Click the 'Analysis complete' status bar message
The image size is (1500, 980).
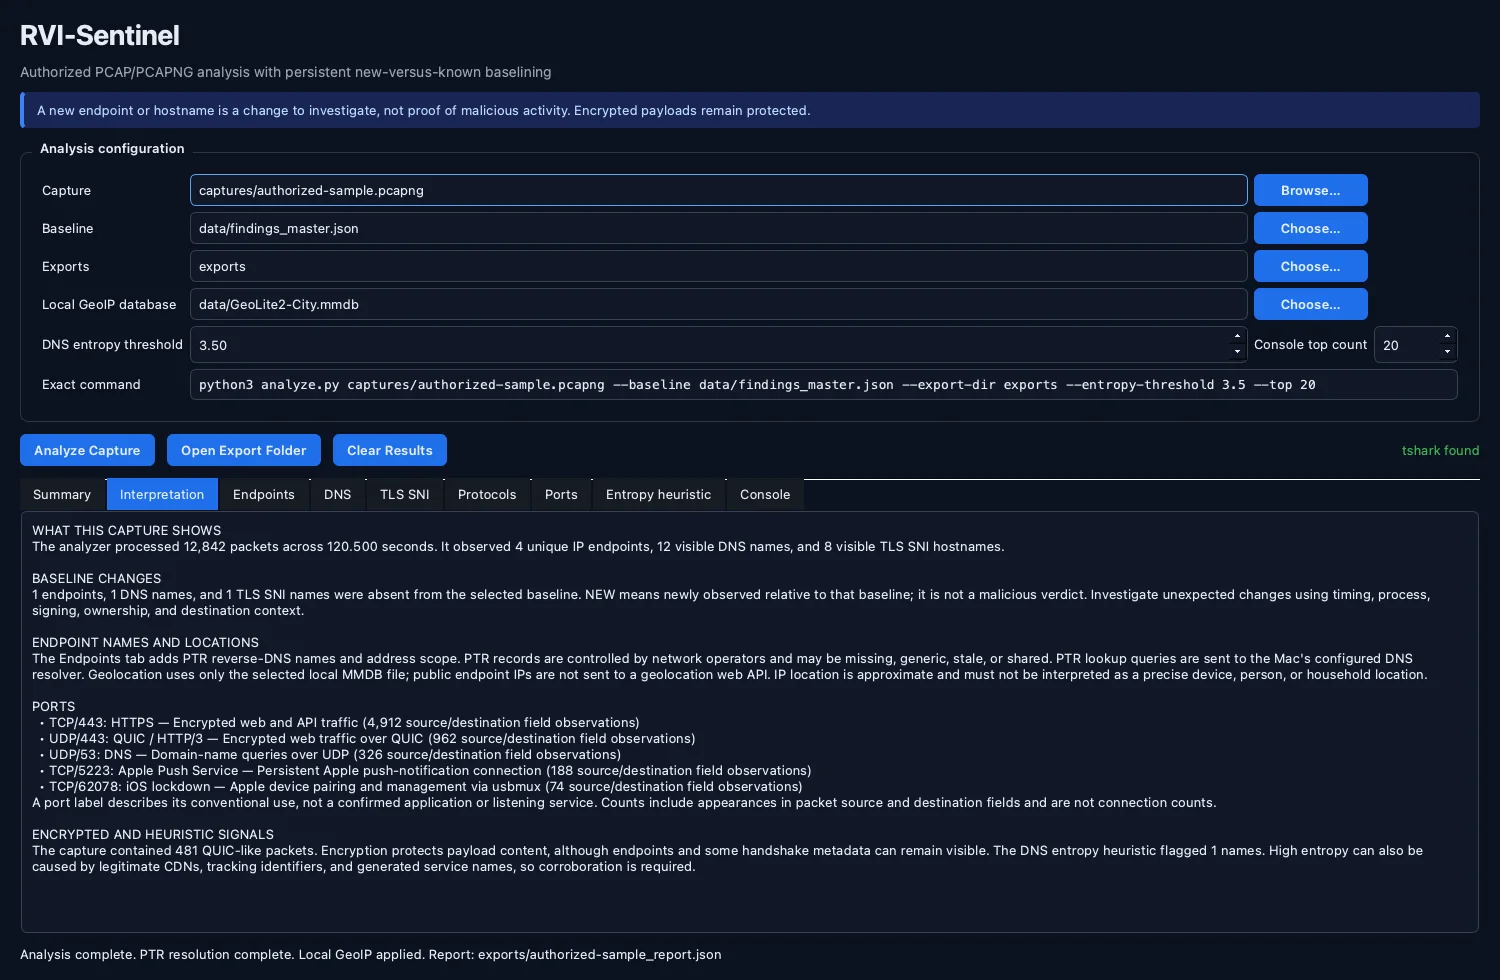[371, 955]
